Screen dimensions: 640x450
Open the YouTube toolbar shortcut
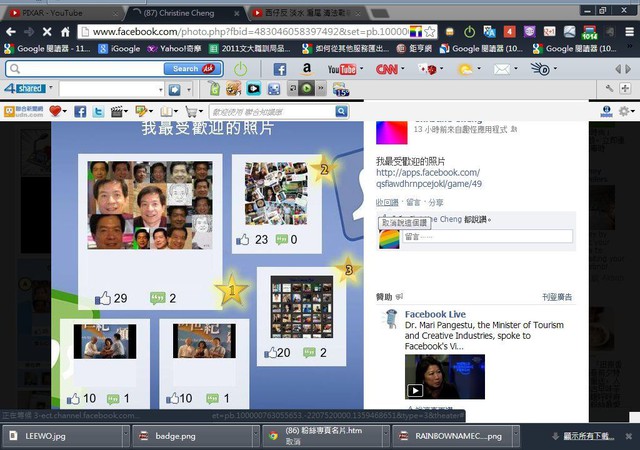[x=342, y=69]
